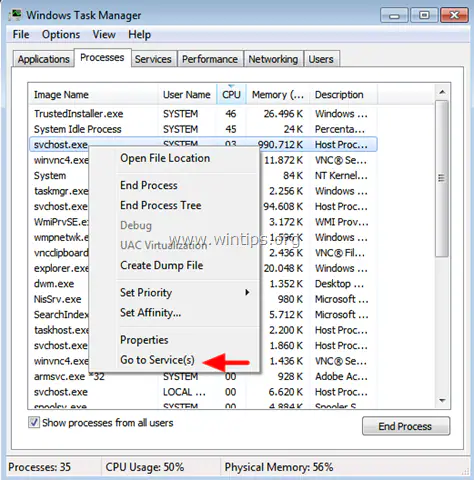Click scrollbar down arrow of process list
Image resolution: width=474 pixels, height=480 pixels.
tap(442, 400)
